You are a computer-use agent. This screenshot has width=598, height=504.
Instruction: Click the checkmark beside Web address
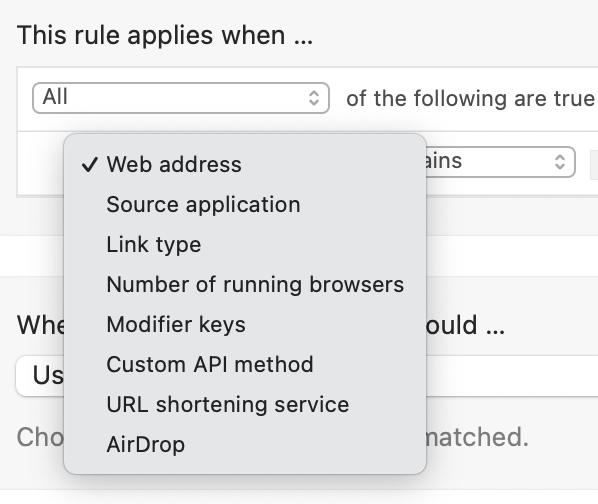tap(90, 165)
